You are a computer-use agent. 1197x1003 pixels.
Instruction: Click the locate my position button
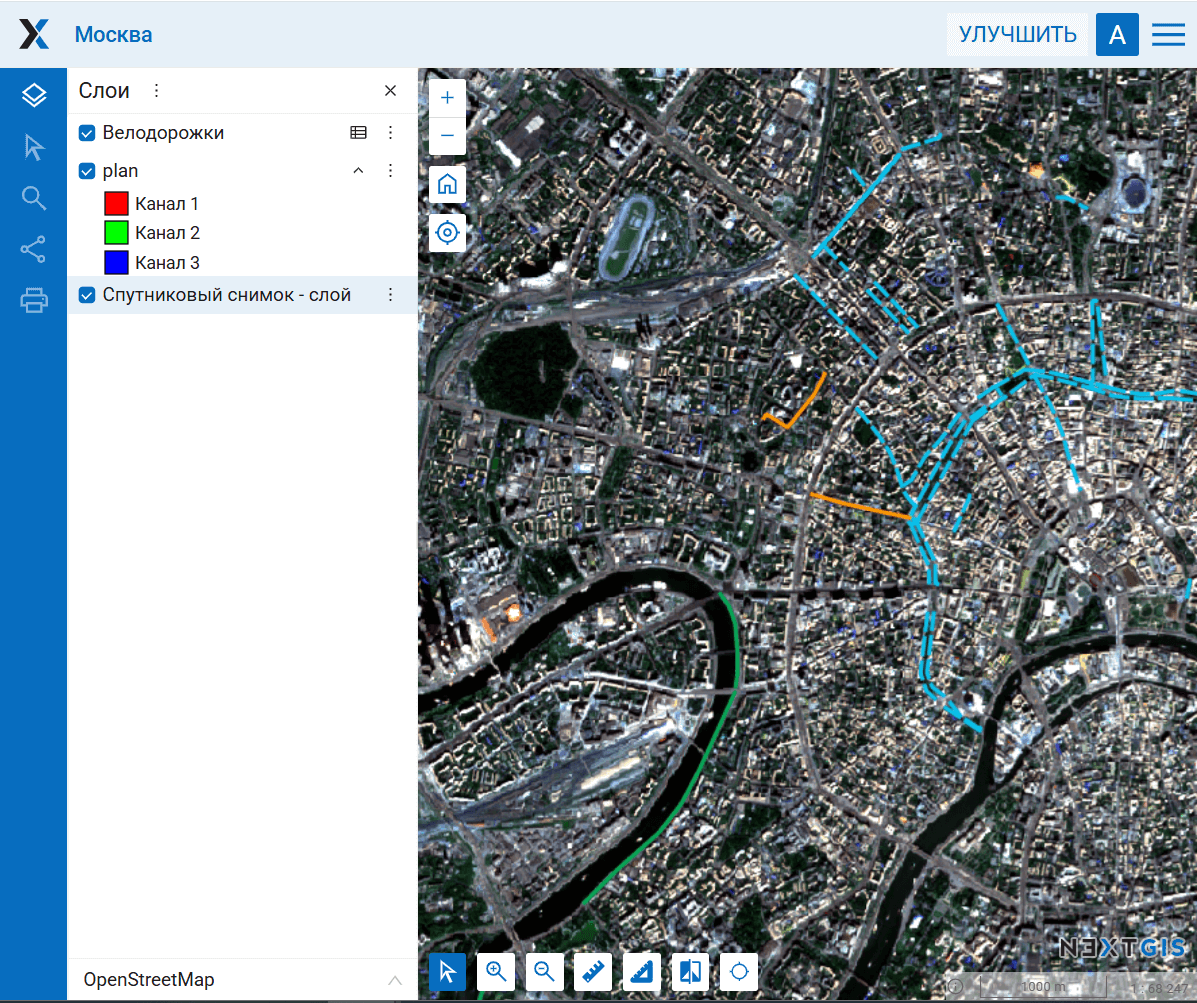(x=447, y=233)
